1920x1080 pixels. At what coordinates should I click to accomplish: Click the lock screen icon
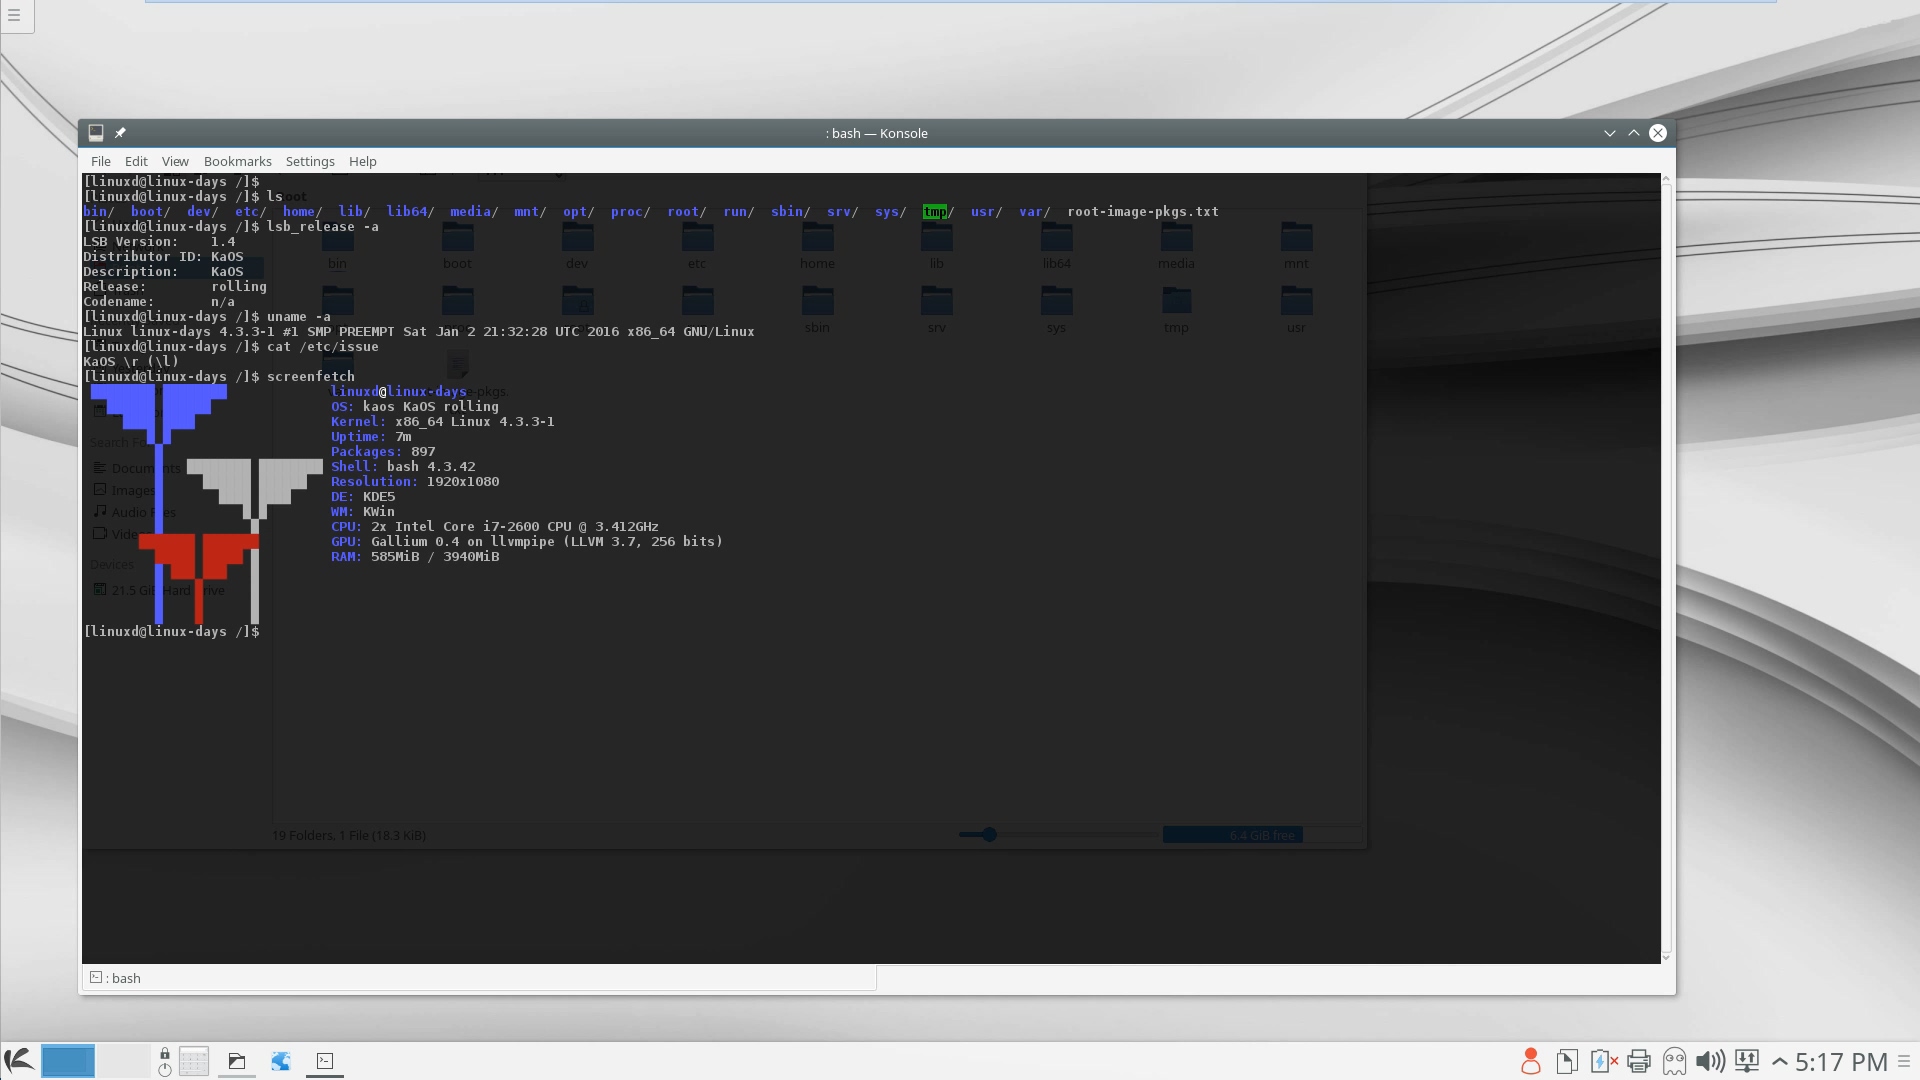click(165, 1053)
